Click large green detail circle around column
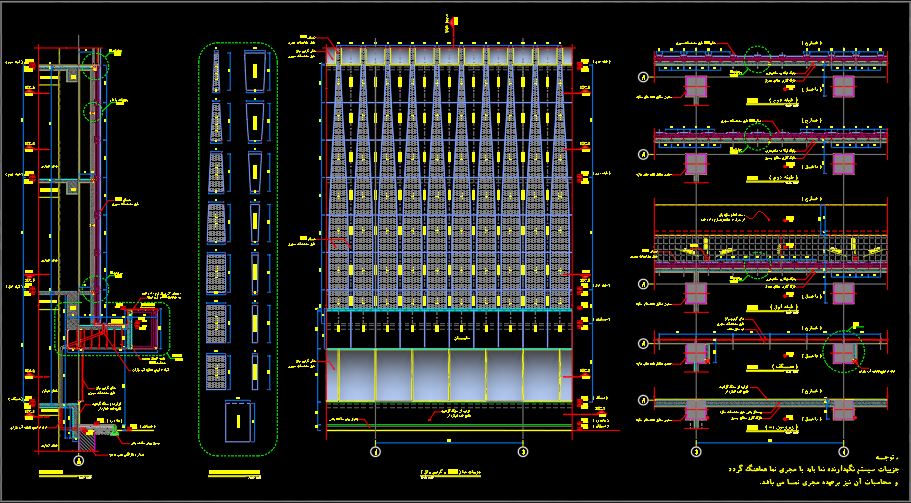911x503 pixels. (844, 350)
